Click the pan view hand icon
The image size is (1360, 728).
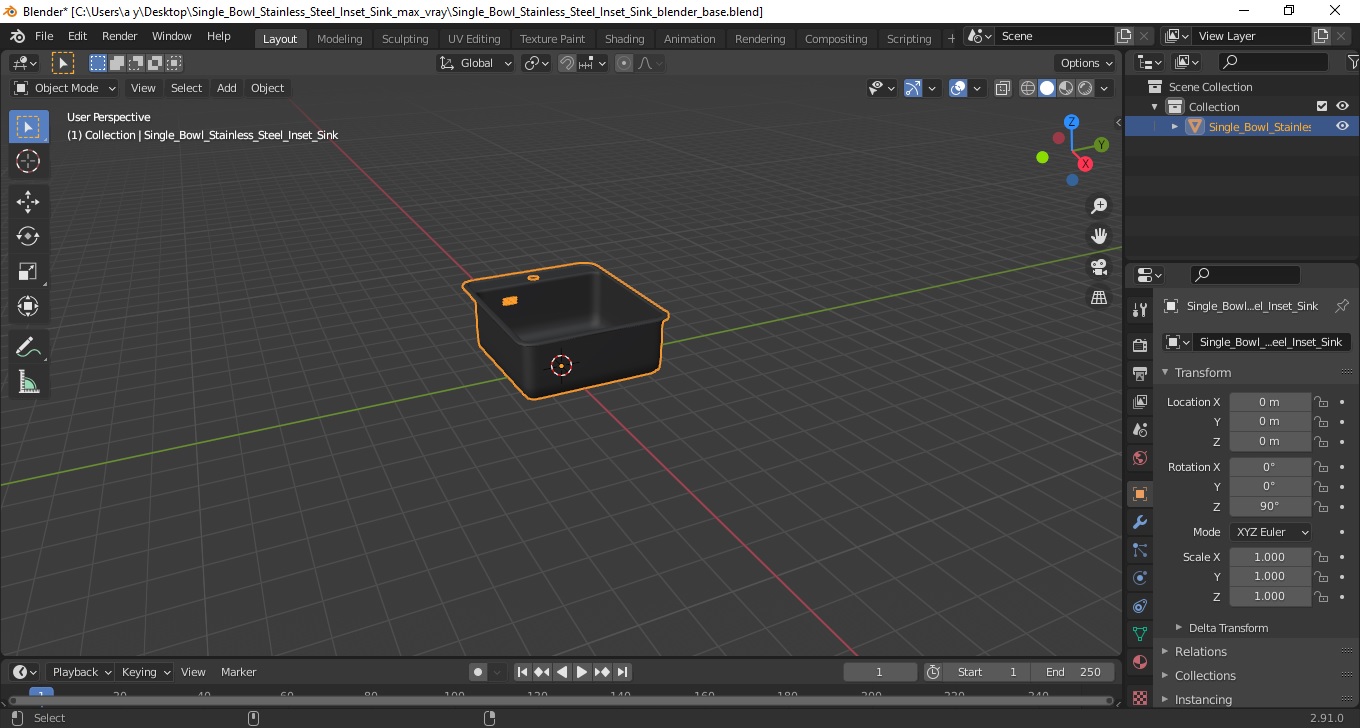coord(1099,236)
